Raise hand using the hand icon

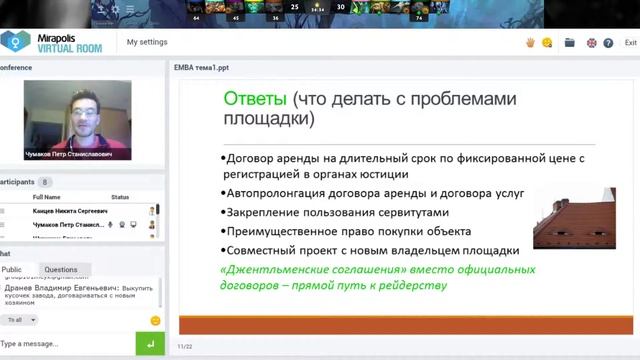point(530,42)
